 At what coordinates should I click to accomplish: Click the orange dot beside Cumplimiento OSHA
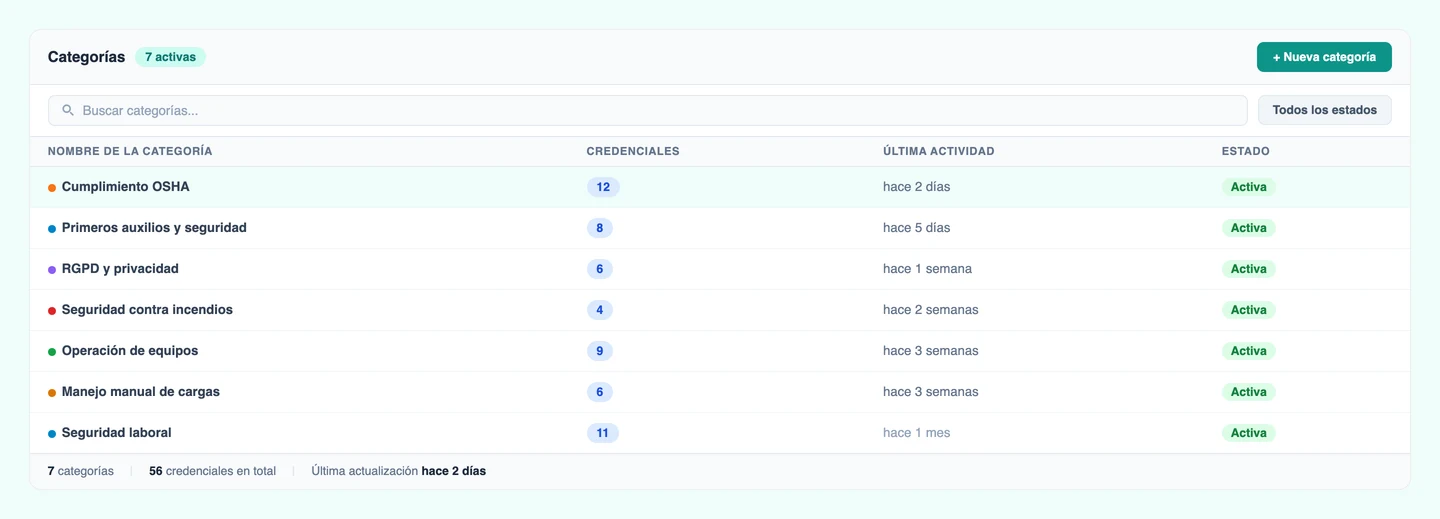pos(52,188)
